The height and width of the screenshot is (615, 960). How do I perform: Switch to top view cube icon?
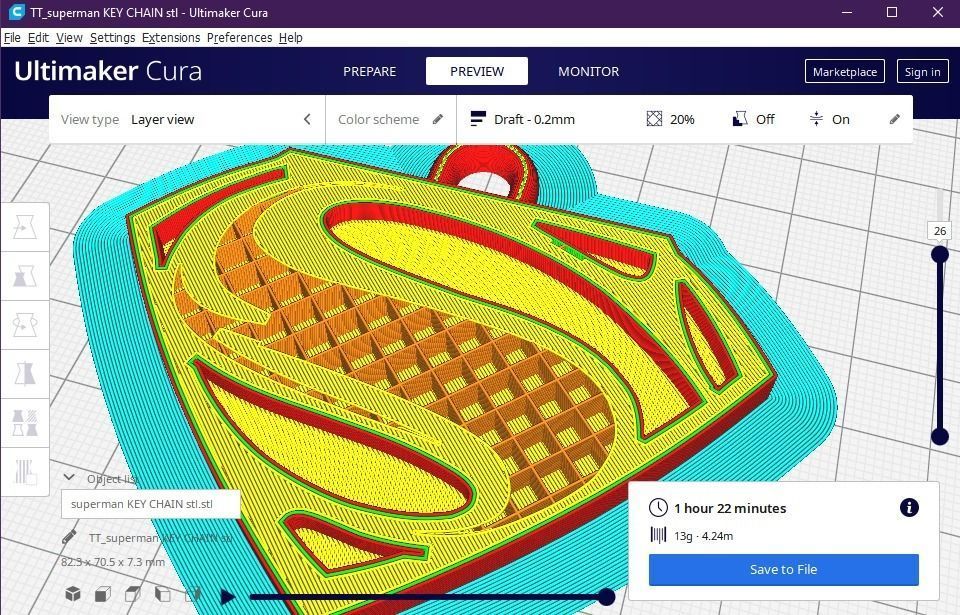point(133,594)
